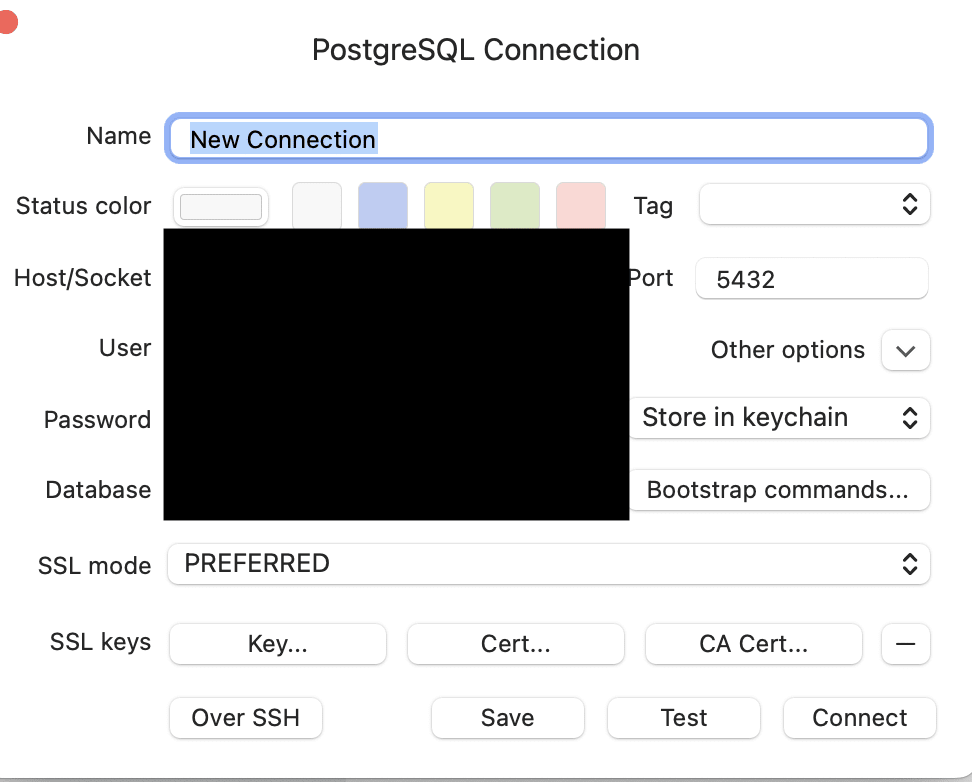Expand the Other options chevron
The image size is (972, 782).
pyautogui.click(x=906, y=350)
